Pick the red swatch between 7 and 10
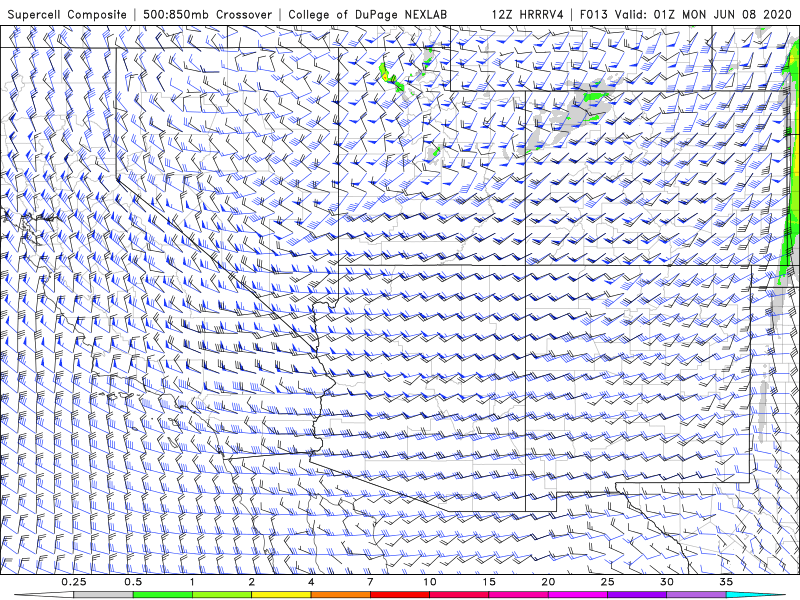Viewport: 800px width, 600px height. point(400,595)
